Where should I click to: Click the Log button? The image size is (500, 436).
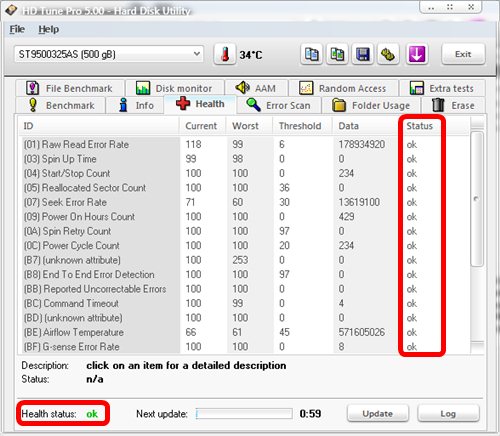(x=448, y=414)
